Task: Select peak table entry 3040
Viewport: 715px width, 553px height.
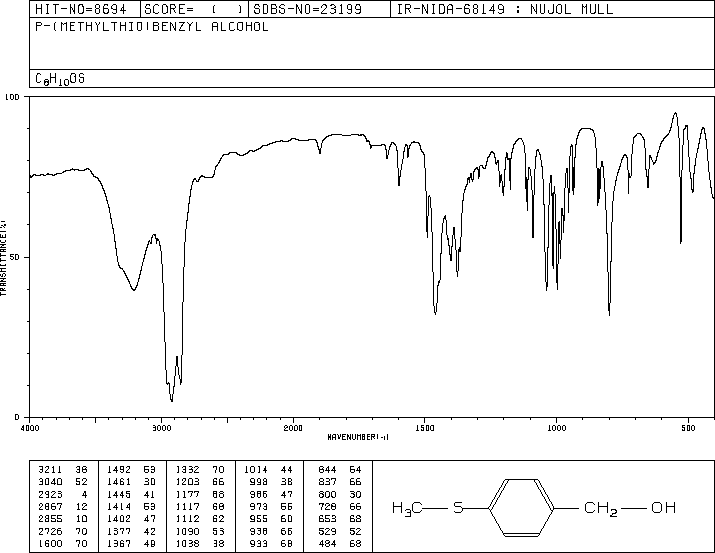Action: [50, 482]
